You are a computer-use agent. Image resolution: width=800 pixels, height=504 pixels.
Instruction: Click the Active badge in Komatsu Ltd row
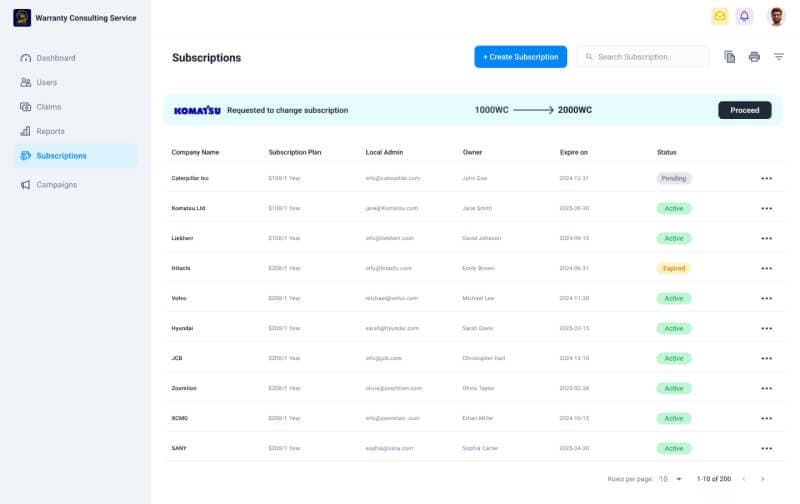(674, 209)
